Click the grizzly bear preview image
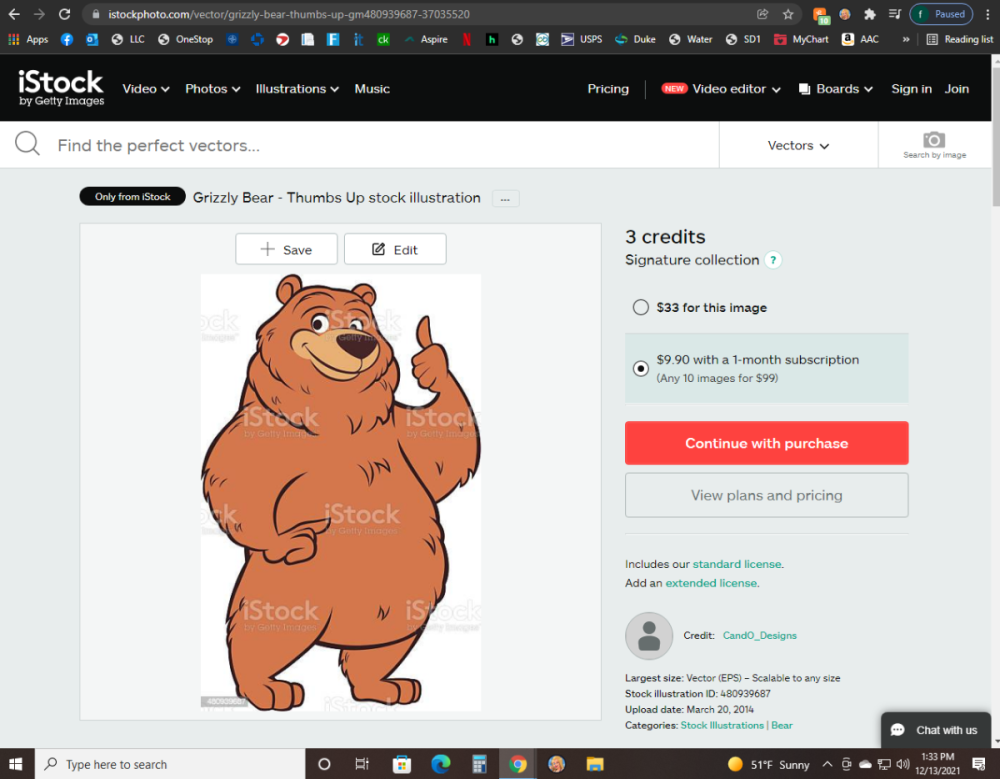 pos(340,490)
